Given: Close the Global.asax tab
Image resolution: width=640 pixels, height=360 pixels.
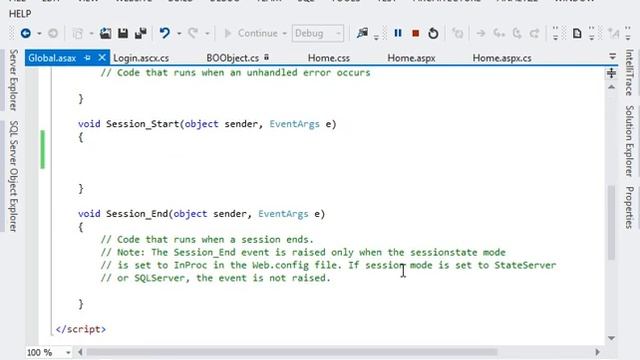Looking at the screenshot, I should tap(102, 58).
